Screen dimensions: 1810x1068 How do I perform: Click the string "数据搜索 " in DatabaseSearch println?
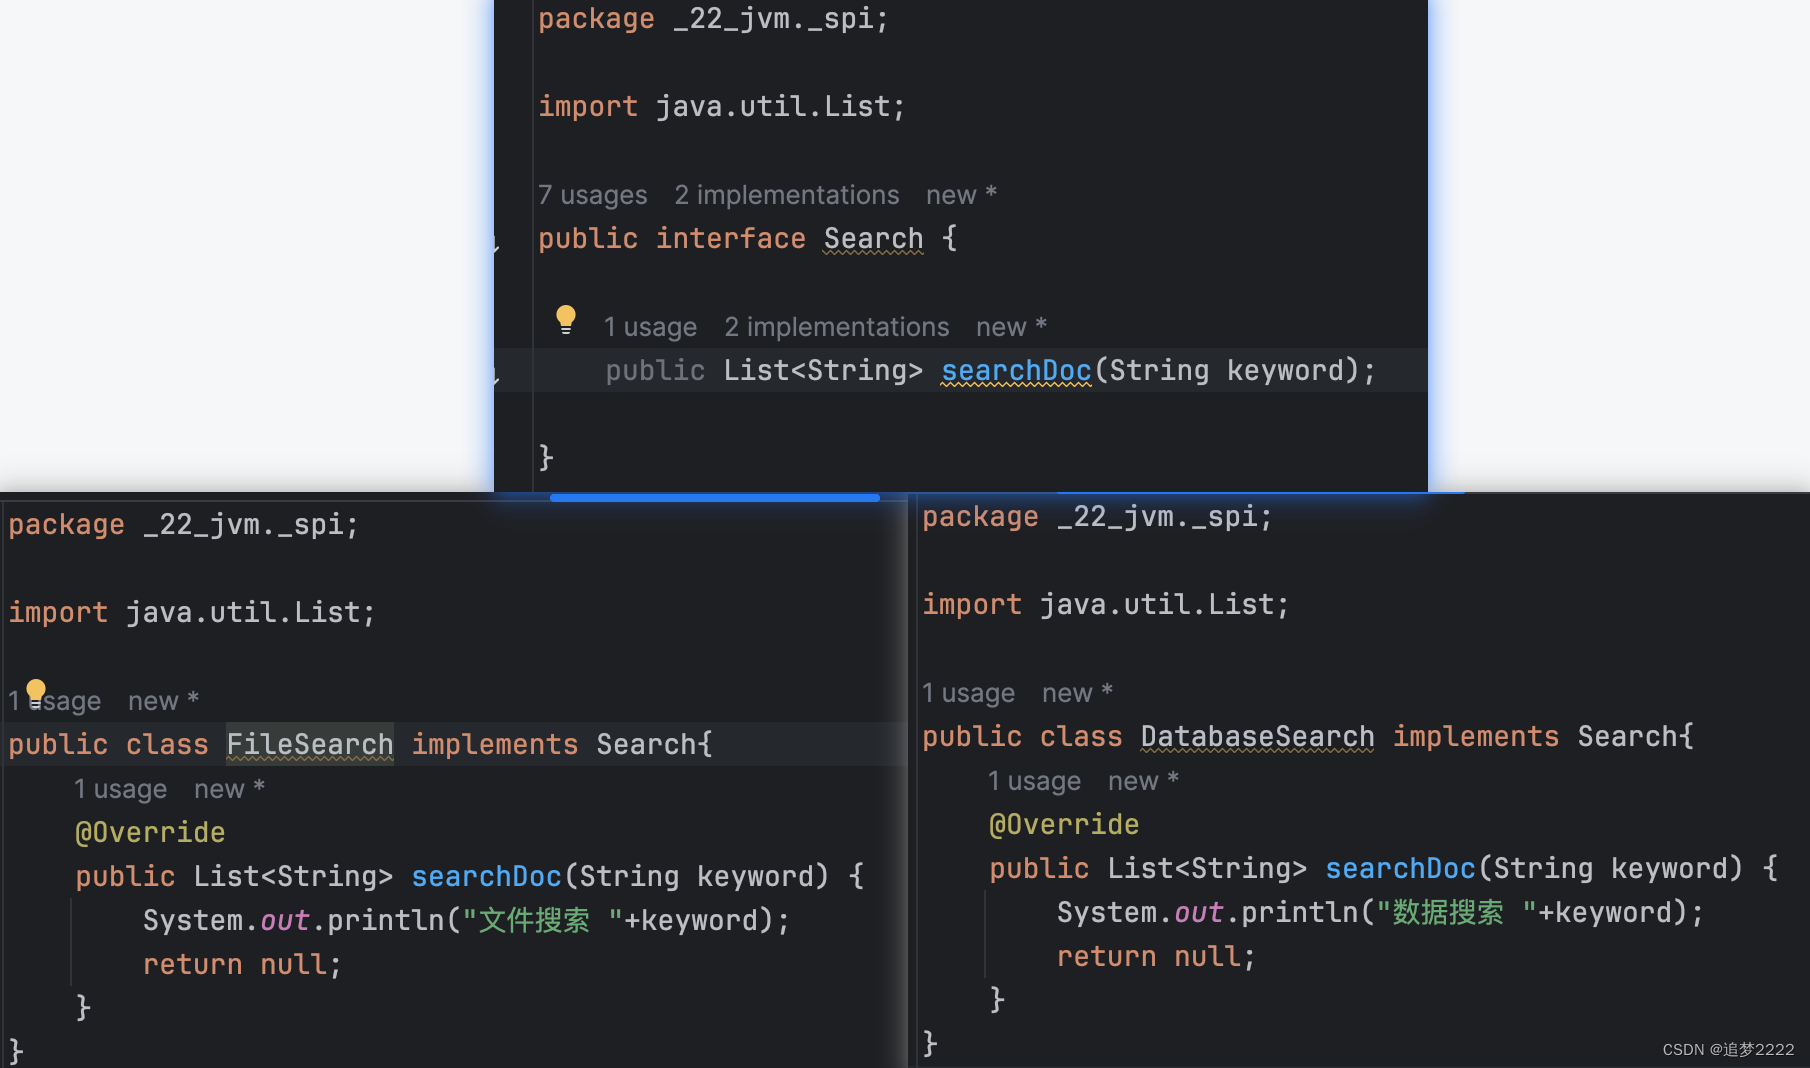coord(1457,913)
